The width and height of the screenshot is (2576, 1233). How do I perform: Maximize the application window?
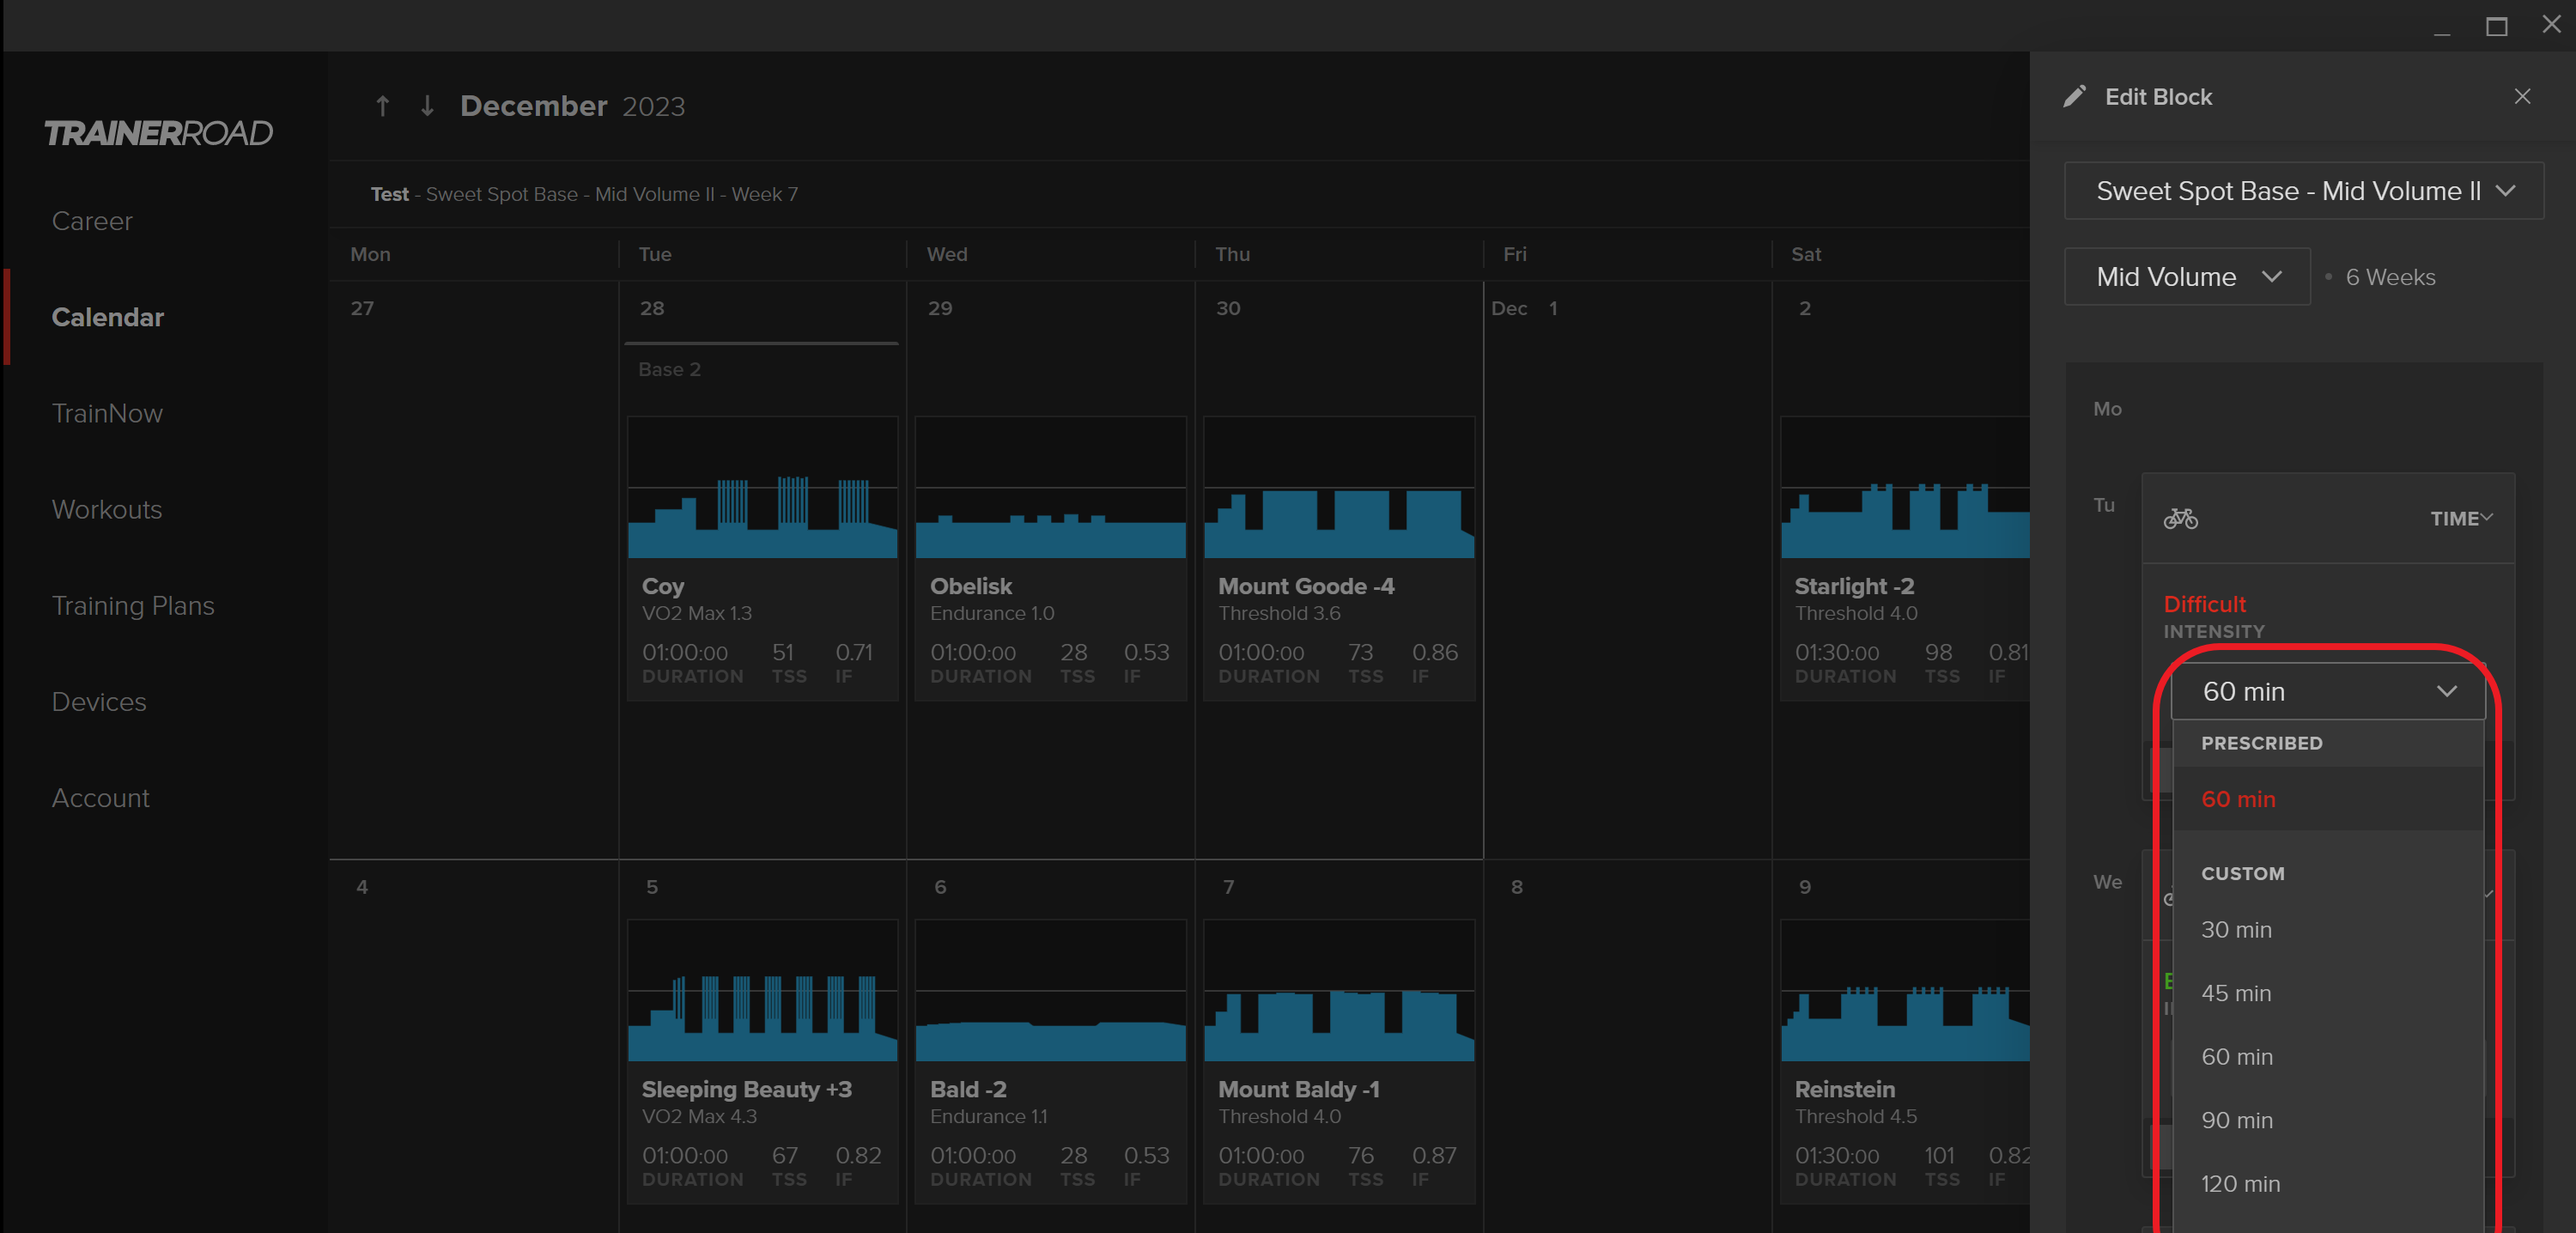2496,26
